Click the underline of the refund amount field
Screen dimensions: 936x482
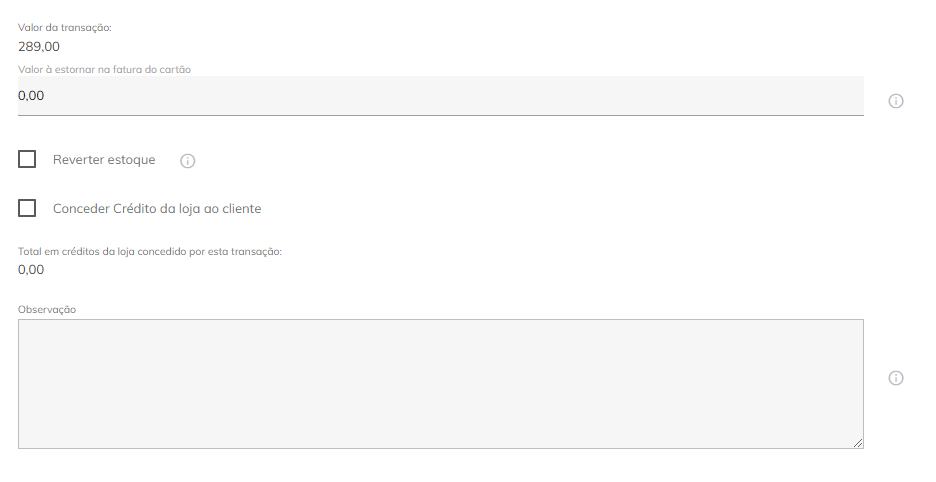[x=441, y=115]
